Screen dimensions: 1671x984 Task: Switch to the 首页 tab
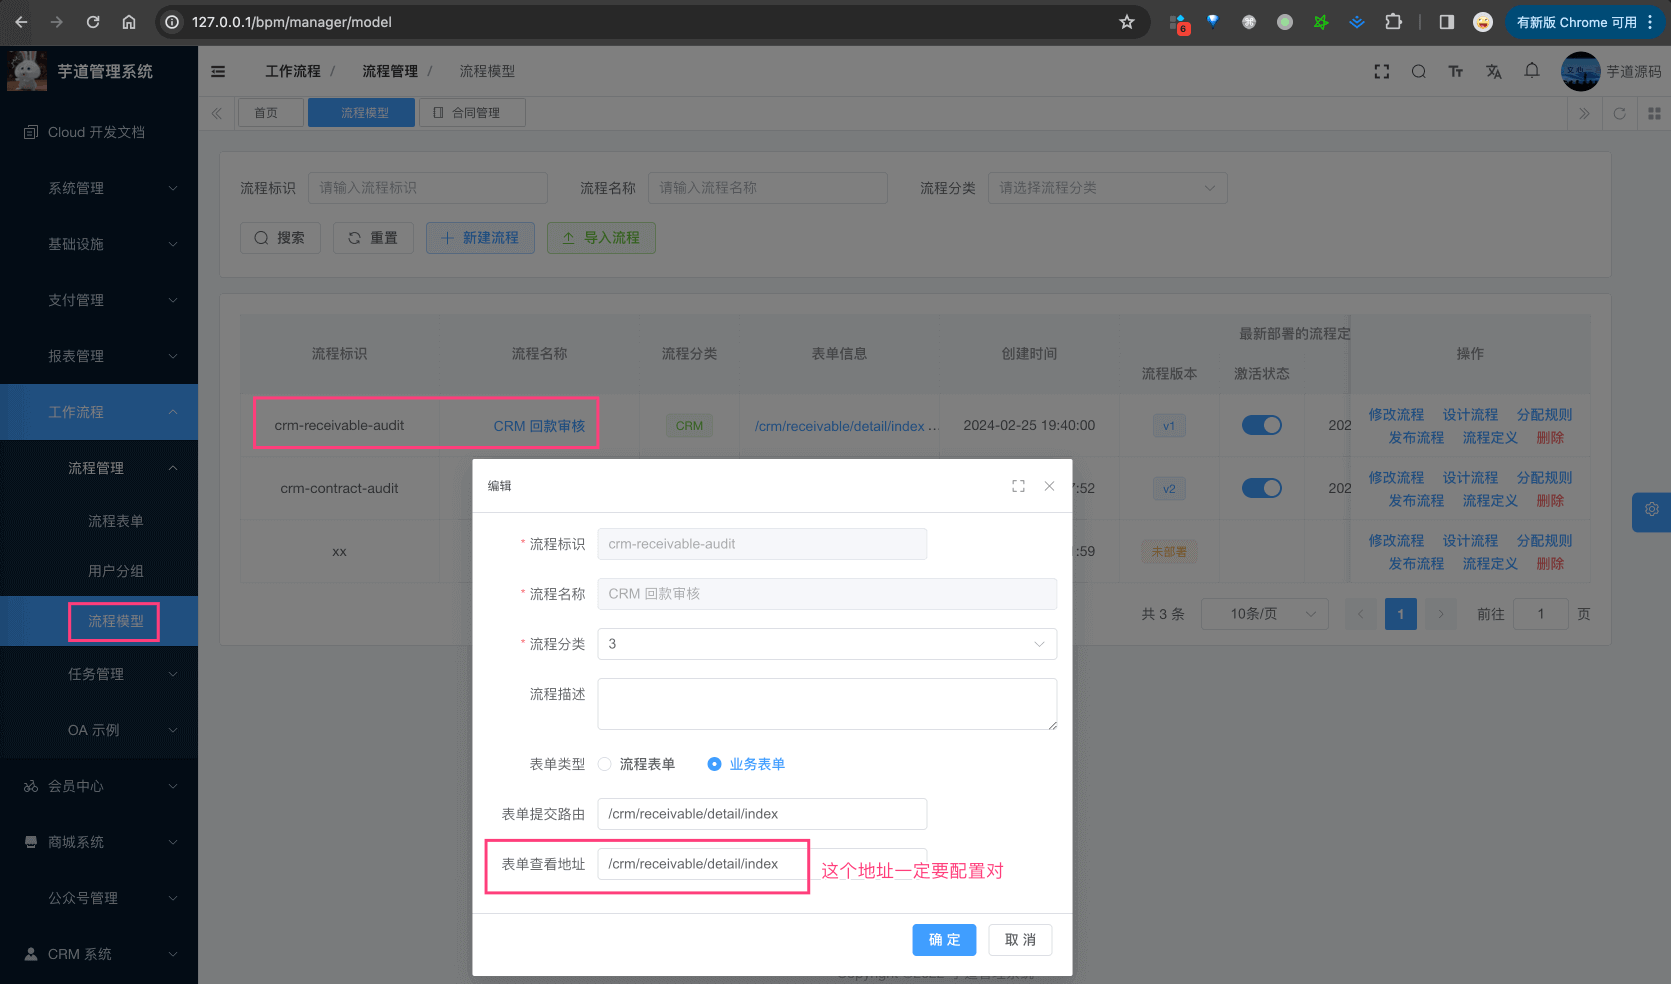point(270,112)
